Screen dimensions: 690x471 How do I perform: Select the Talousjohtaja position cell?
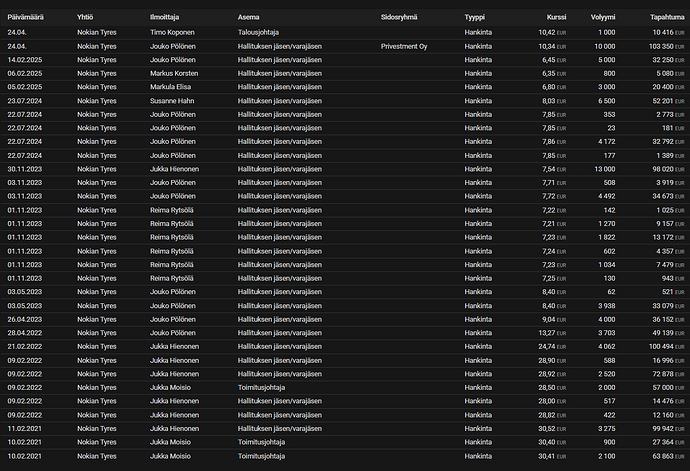[x=258, y=33]
